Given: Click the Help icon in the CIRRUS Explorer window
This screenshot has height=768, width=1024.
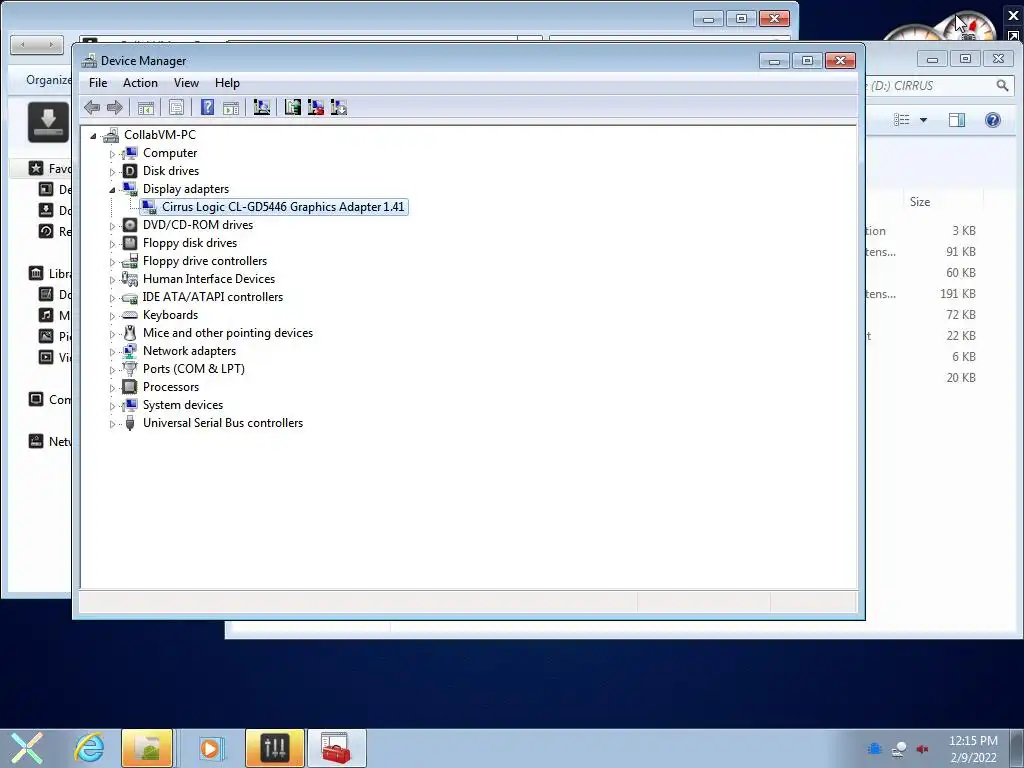Looking at the screenshot, I should (993, 120).
